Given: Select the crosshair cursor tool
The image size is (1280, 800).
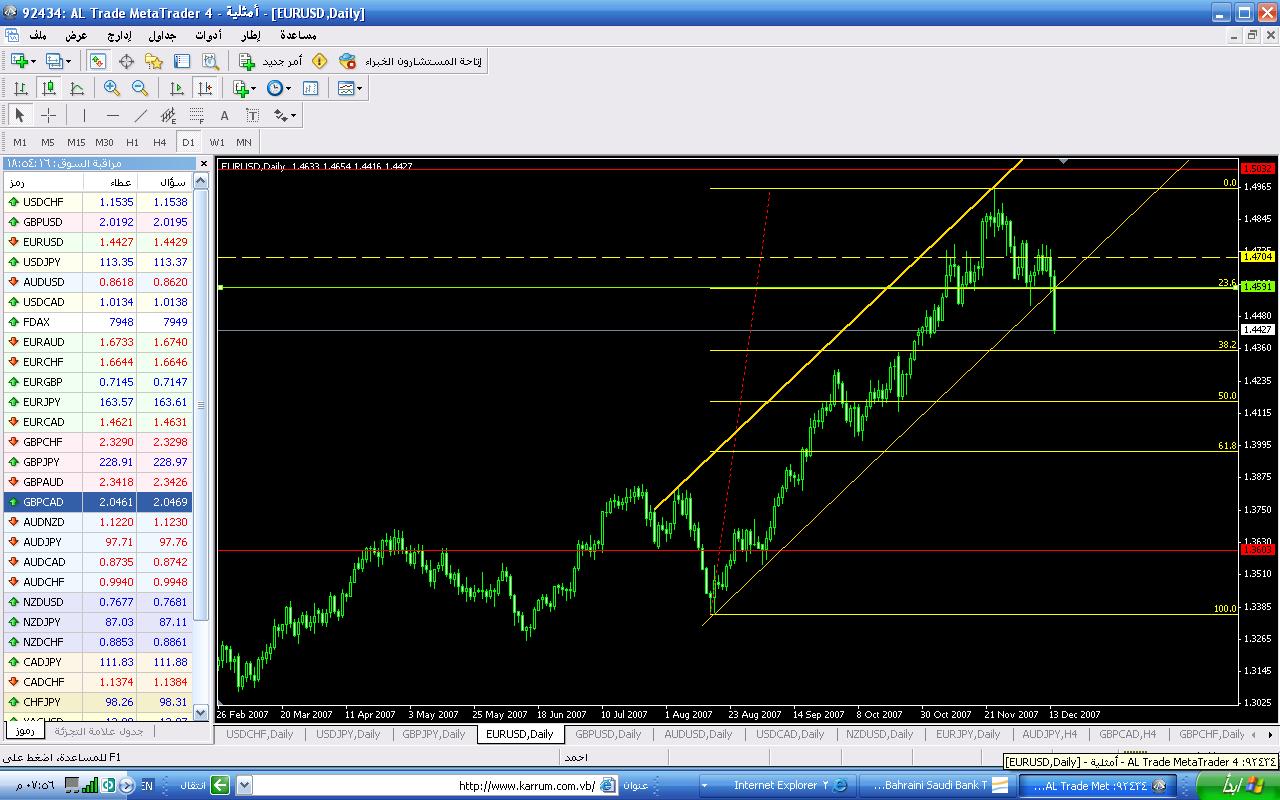Looking at the screenshot, I should (48, 115).
